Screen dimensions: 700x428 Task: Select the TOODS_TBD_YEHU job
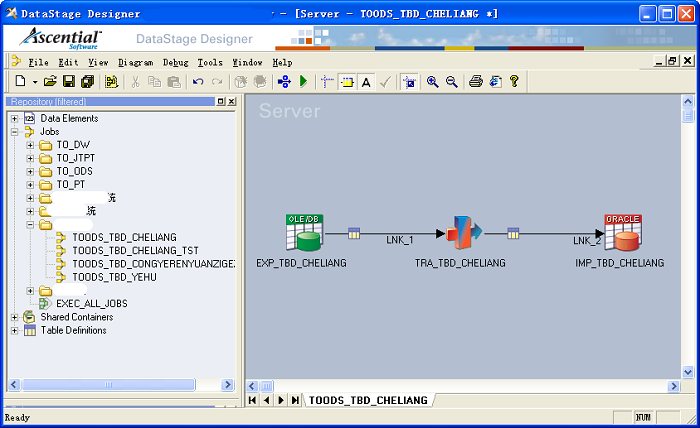pos(114,278)
